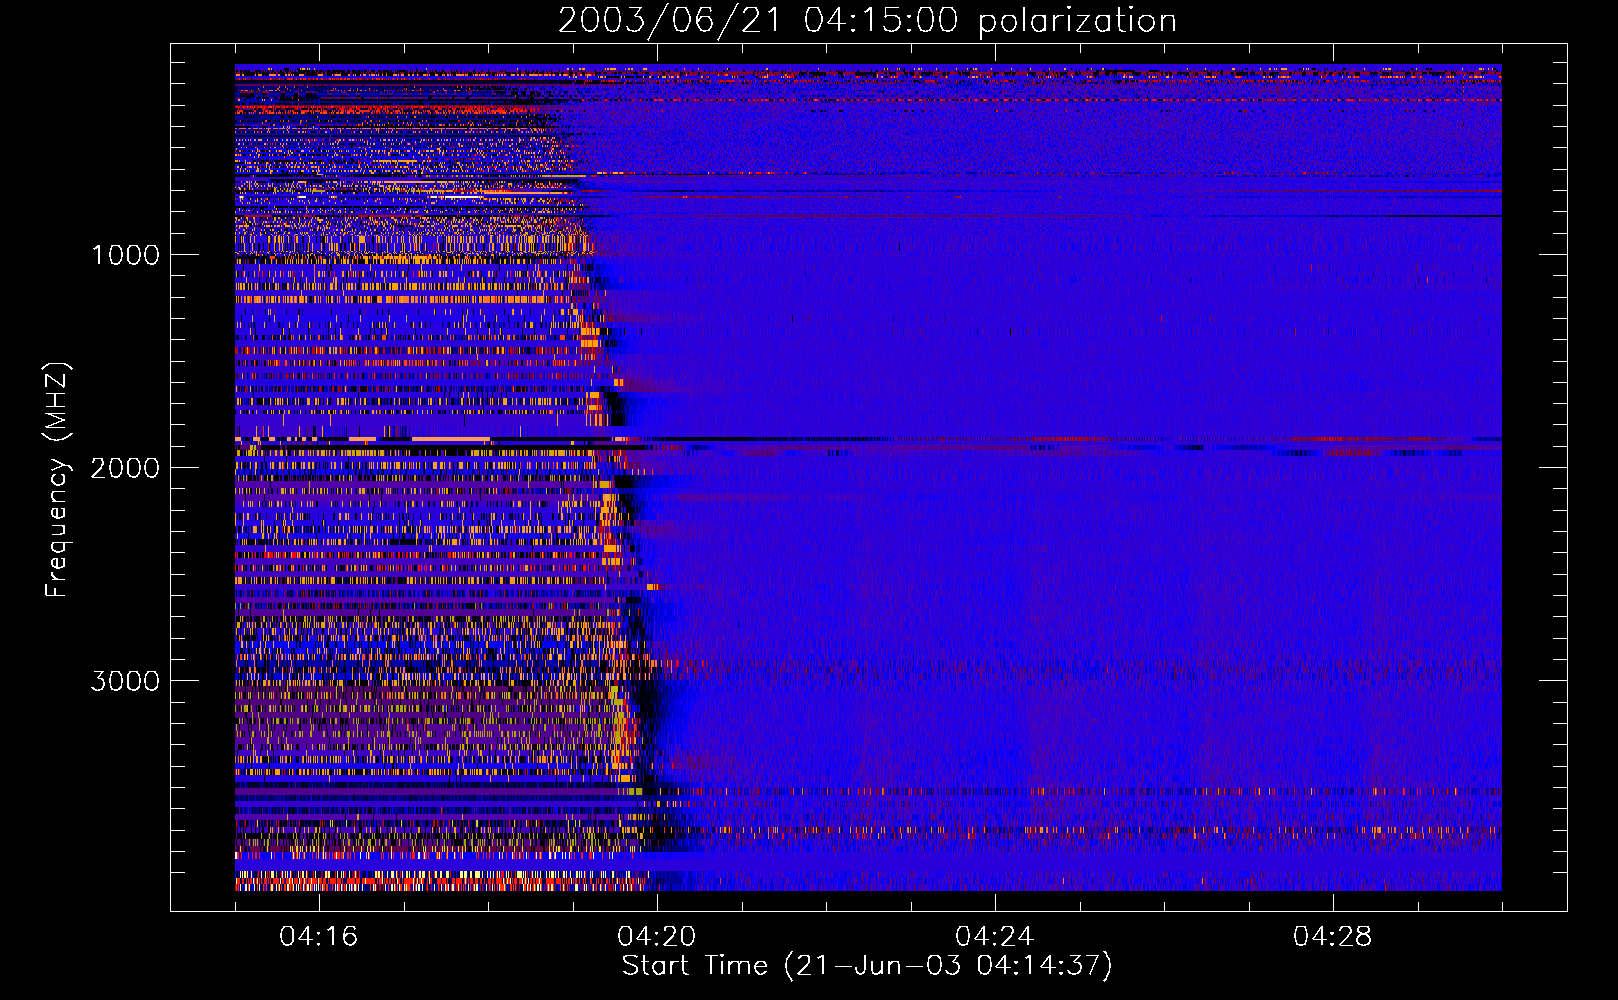Select the 04:20 time tick label
1618x1000 pixels.
coord(657,937)
